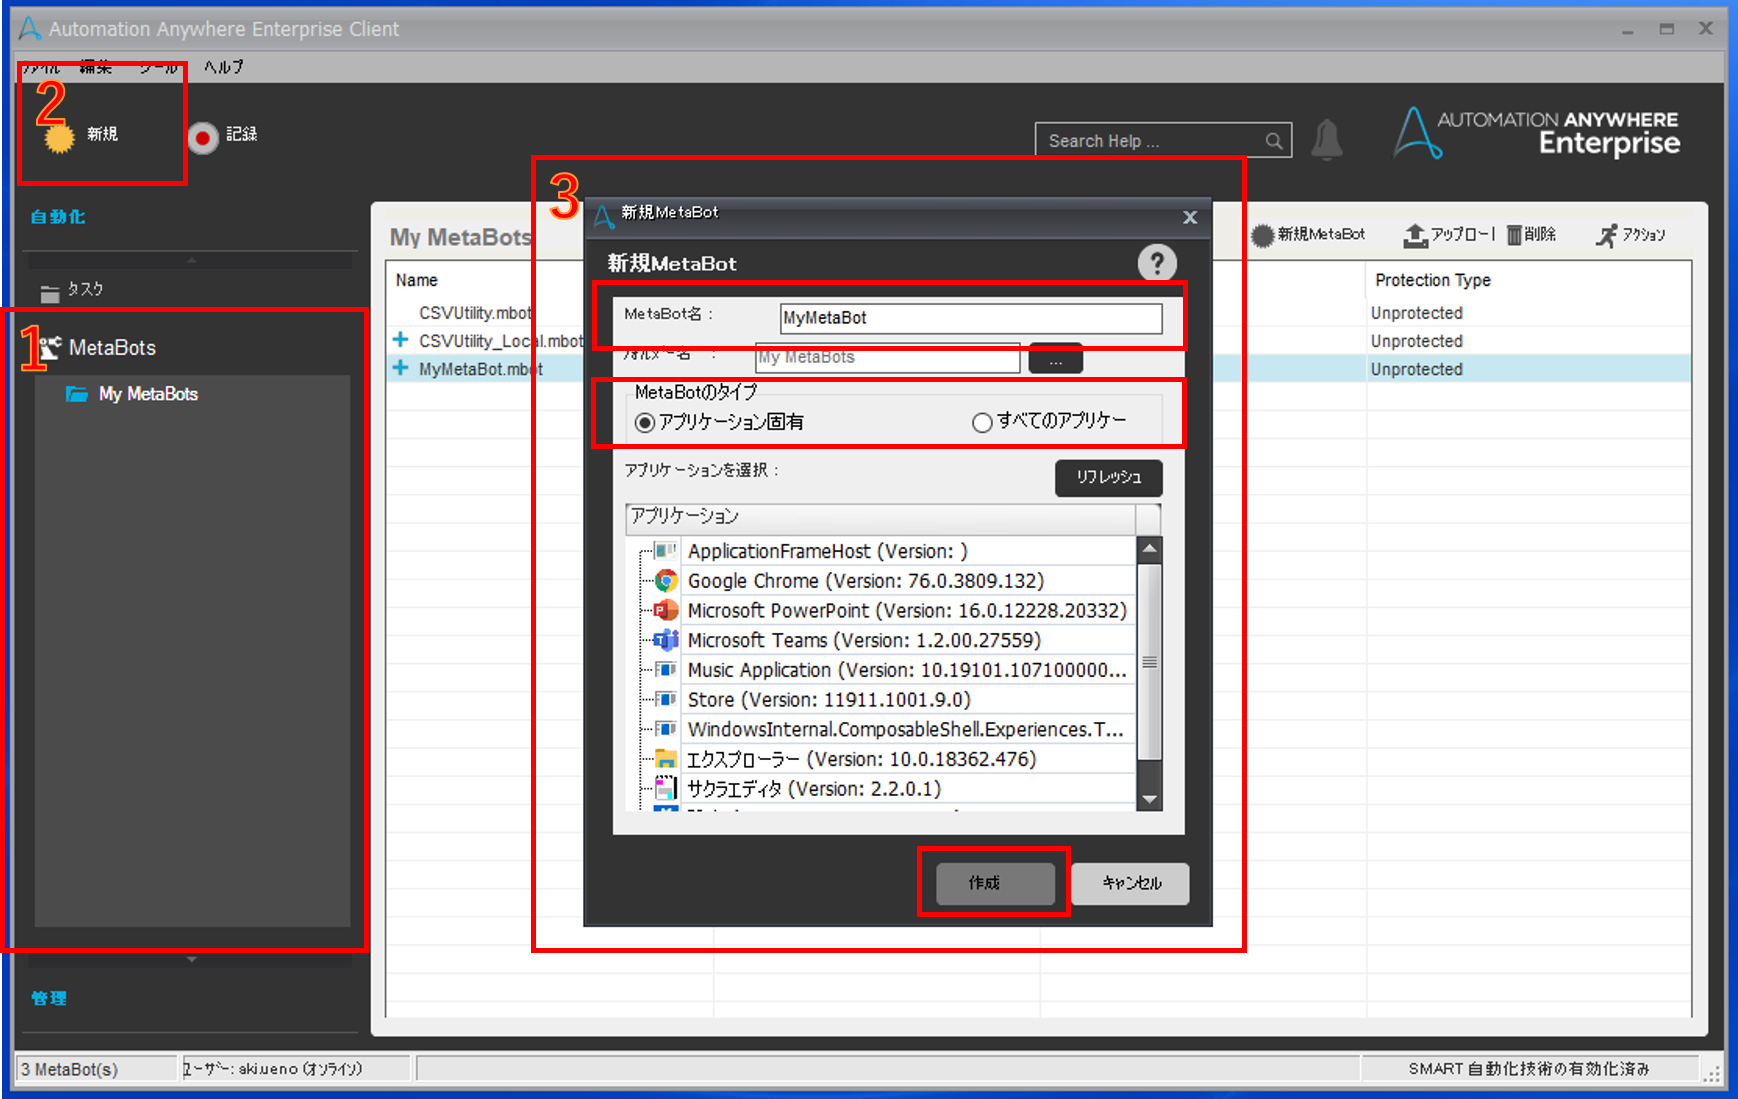Screen dimensions: 1738x1099
Task: Click the help question mark in dialog
Action: click(1157, 263)
